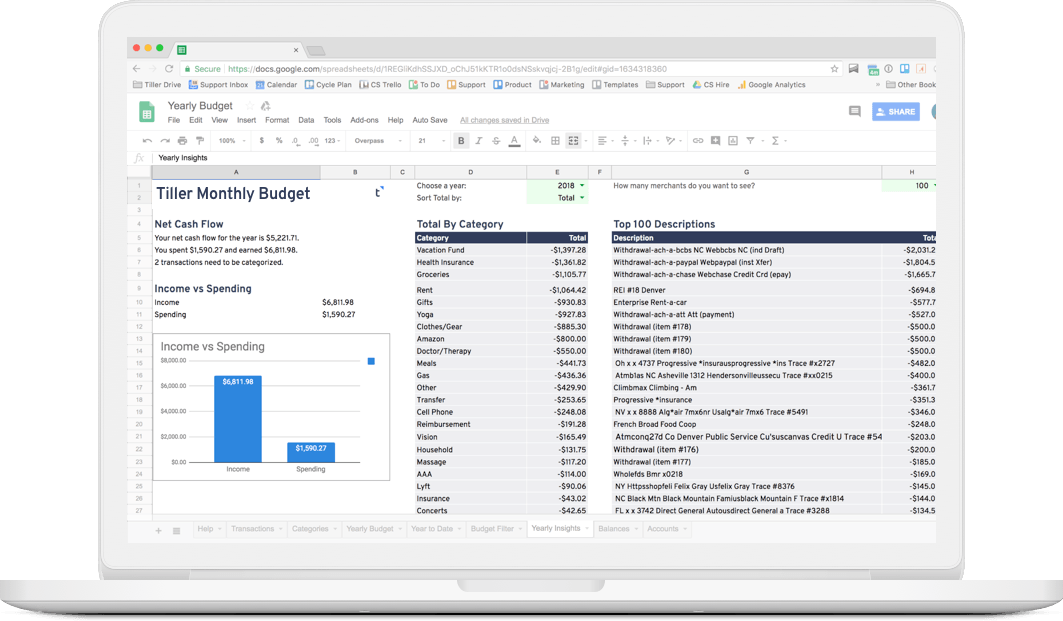Click the browser address bar URL
1063x621 pixels.
click(447, 69)
